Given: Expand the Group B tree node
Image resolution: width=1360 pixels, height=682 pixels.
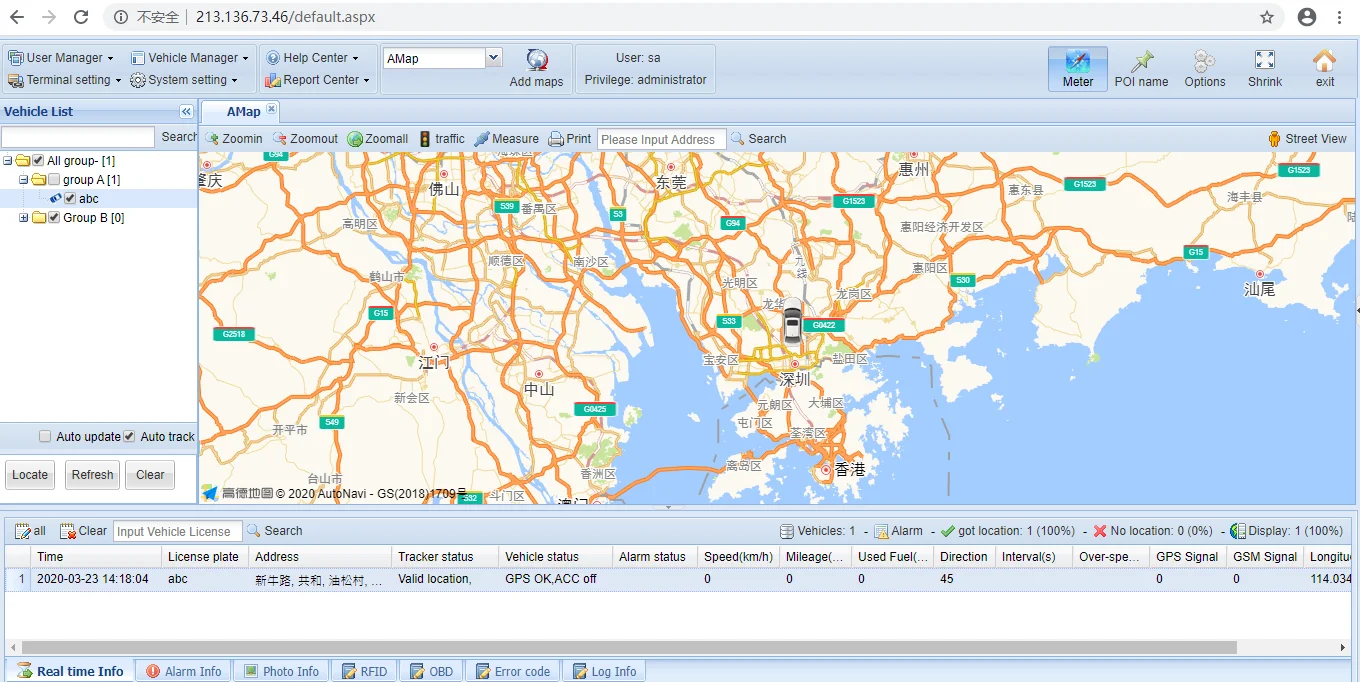Looking at the screenshot, I should coord(24,218).
